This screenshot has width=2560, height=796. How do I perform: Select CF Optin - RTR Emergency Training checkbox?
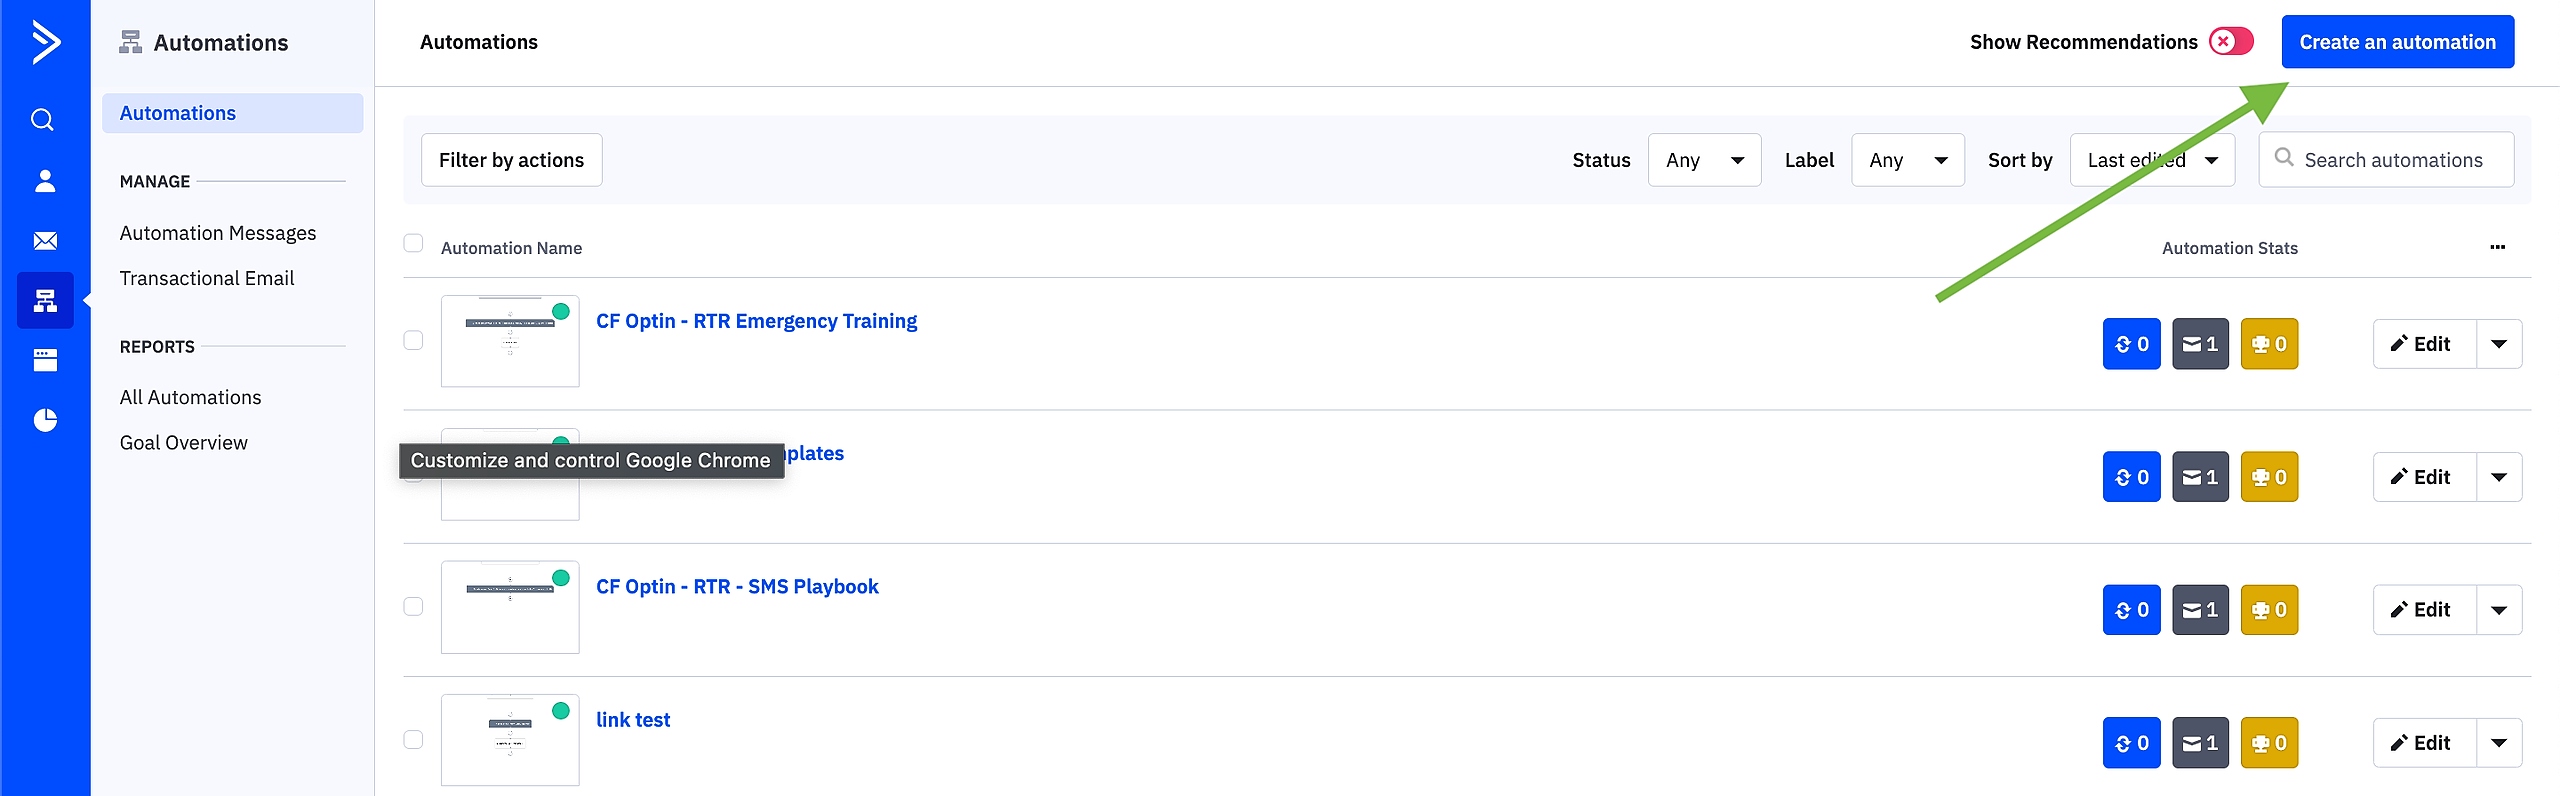pyautogui.click(x=413, y=341)
